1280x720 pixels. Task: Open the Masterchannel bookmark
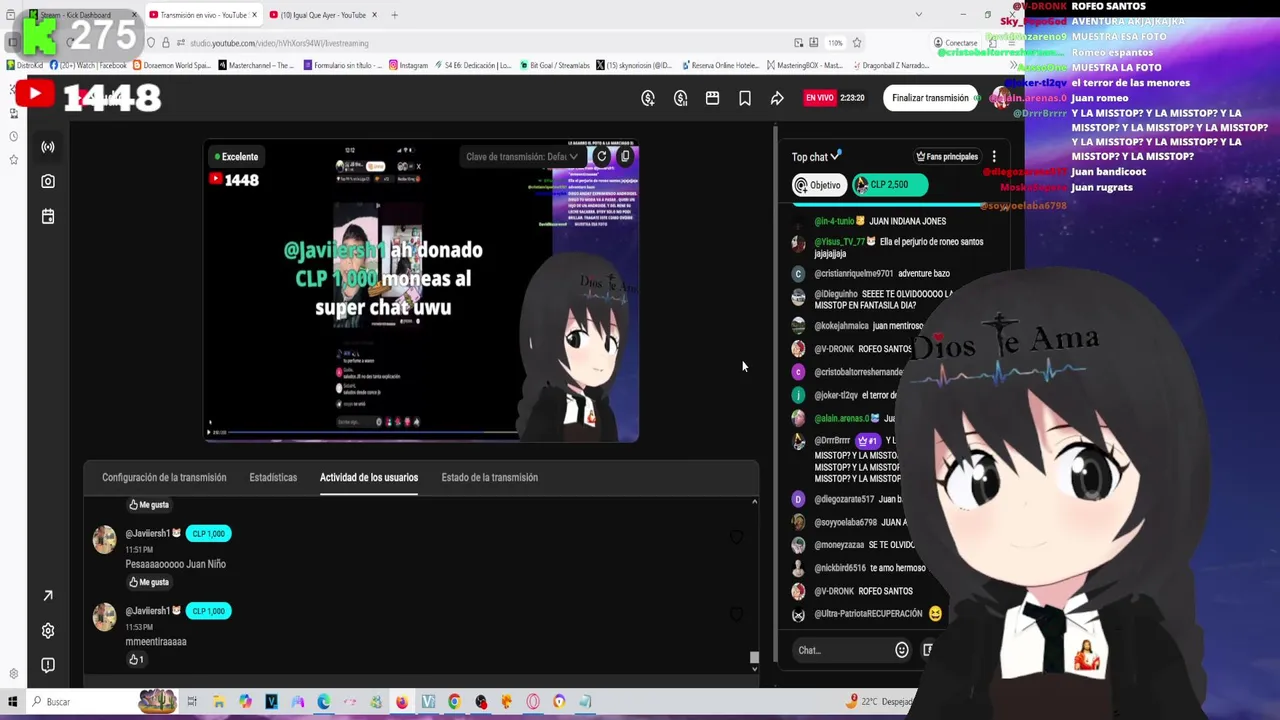coord(255,65)
